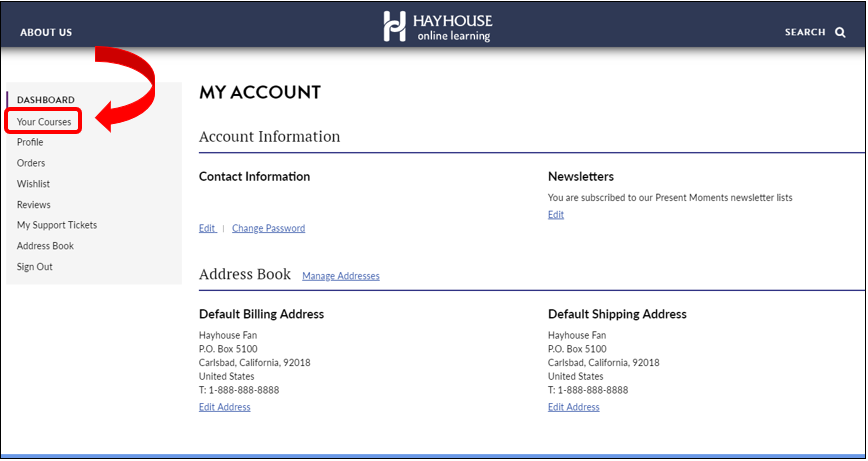Click the search magnifier icon
Screen dimensions: 868x461
point(840,32)
